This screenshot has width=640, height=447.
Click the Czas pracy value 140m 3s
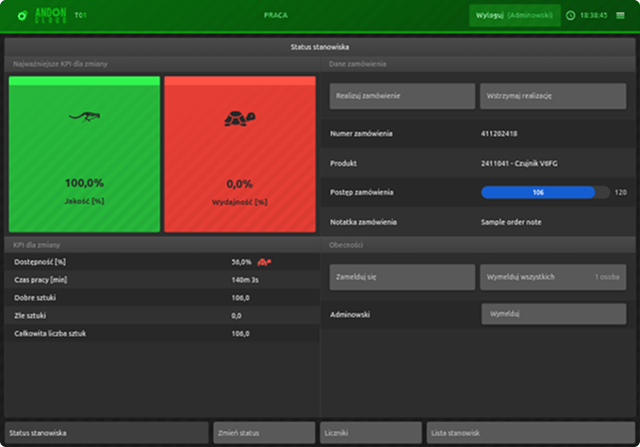tap(245, 280)
